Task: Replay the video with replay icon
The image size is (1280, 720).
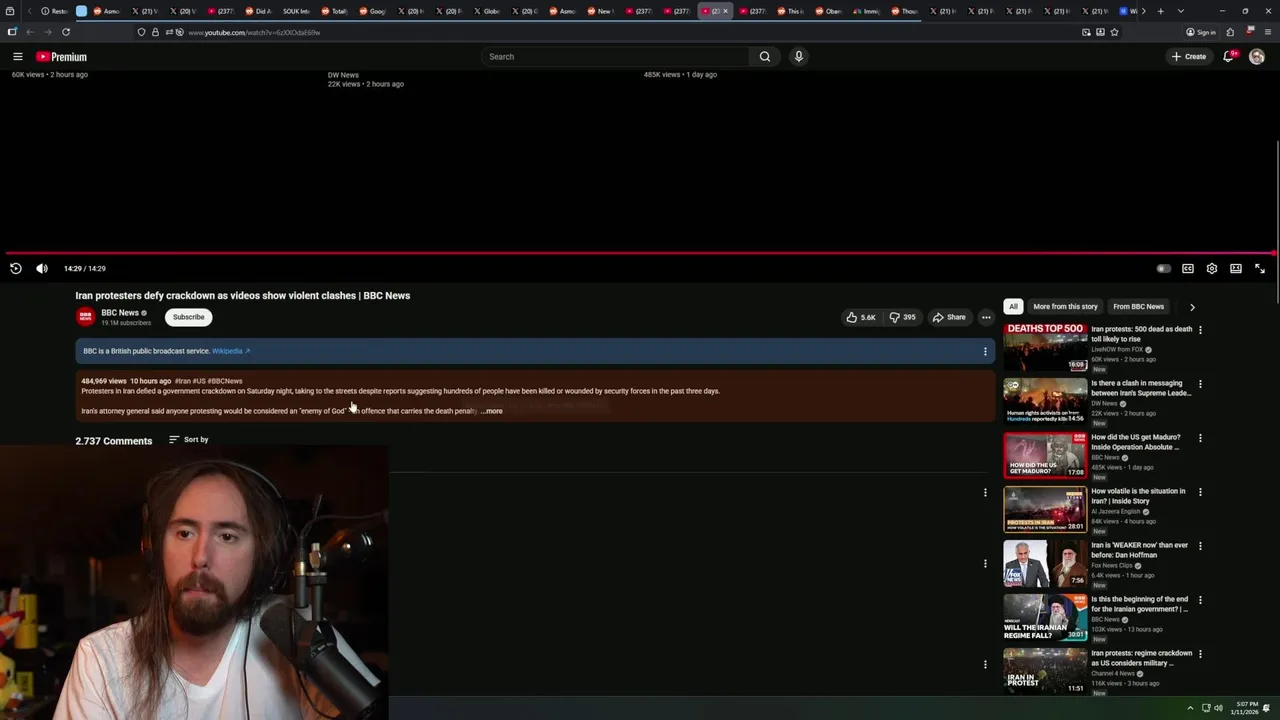Action: click(x=16, y=268)
